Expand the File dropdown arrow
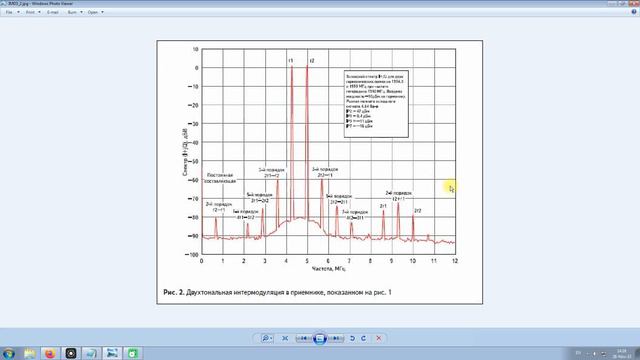The width and height of the screenshot is (640, 360). tap(18, 12)
